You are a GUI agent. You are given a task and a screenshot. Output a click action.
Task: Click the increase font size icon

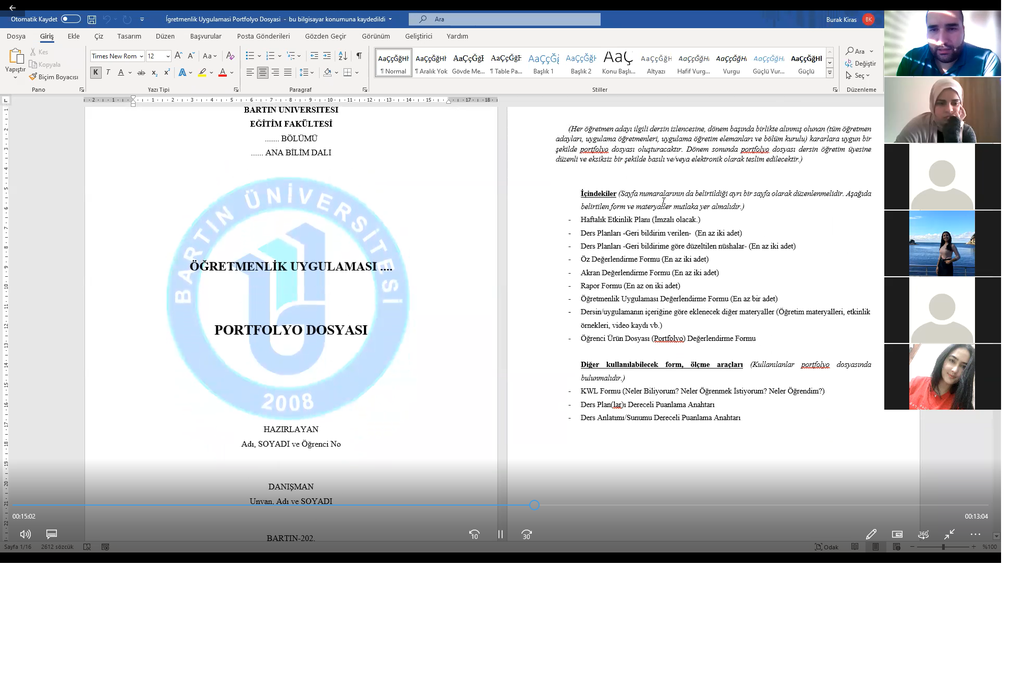click(x=178, y=56)
